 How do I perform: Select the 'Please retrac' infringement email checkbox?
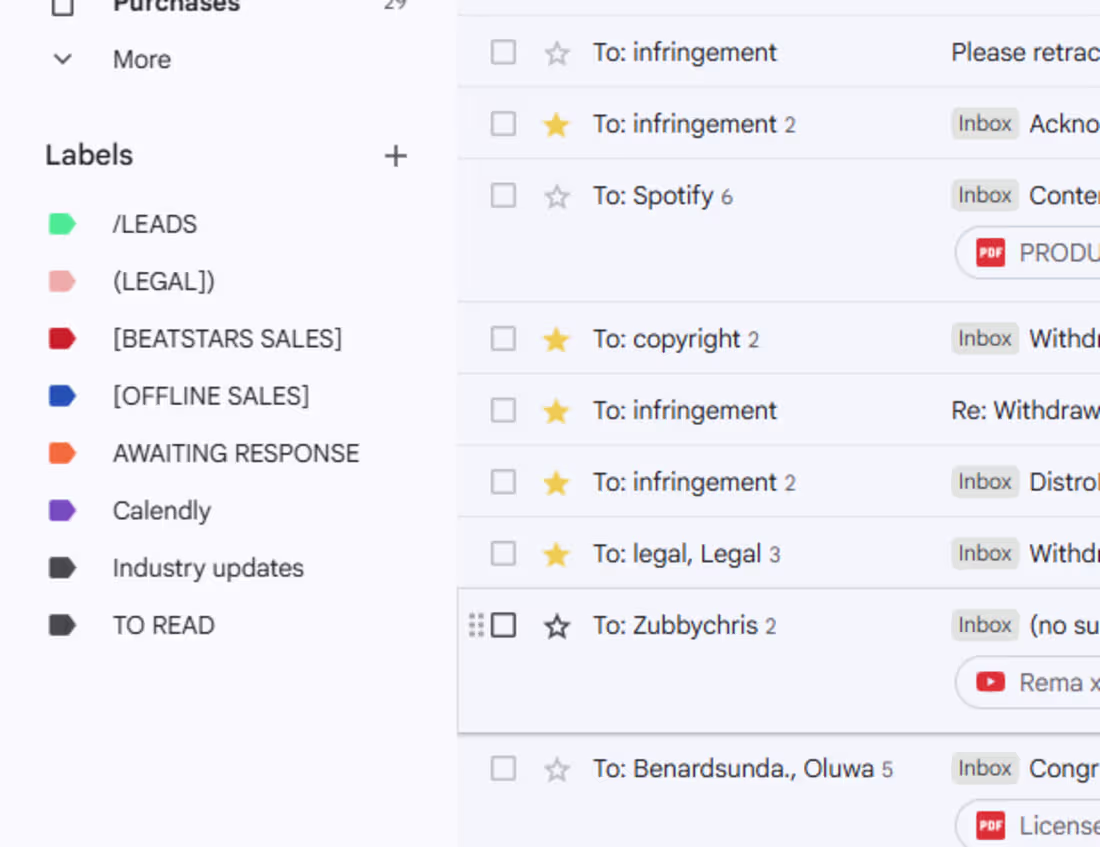pos(503,53)
